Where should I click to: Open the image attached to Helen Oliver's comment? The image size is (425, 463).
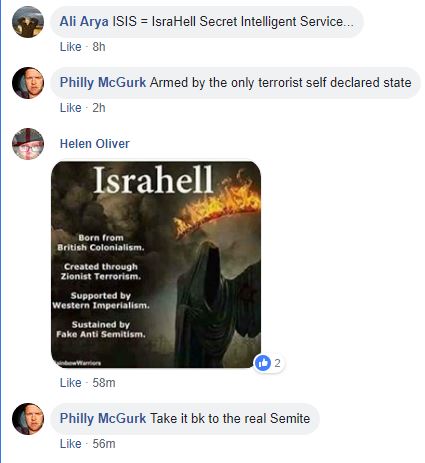pos(156,265)
